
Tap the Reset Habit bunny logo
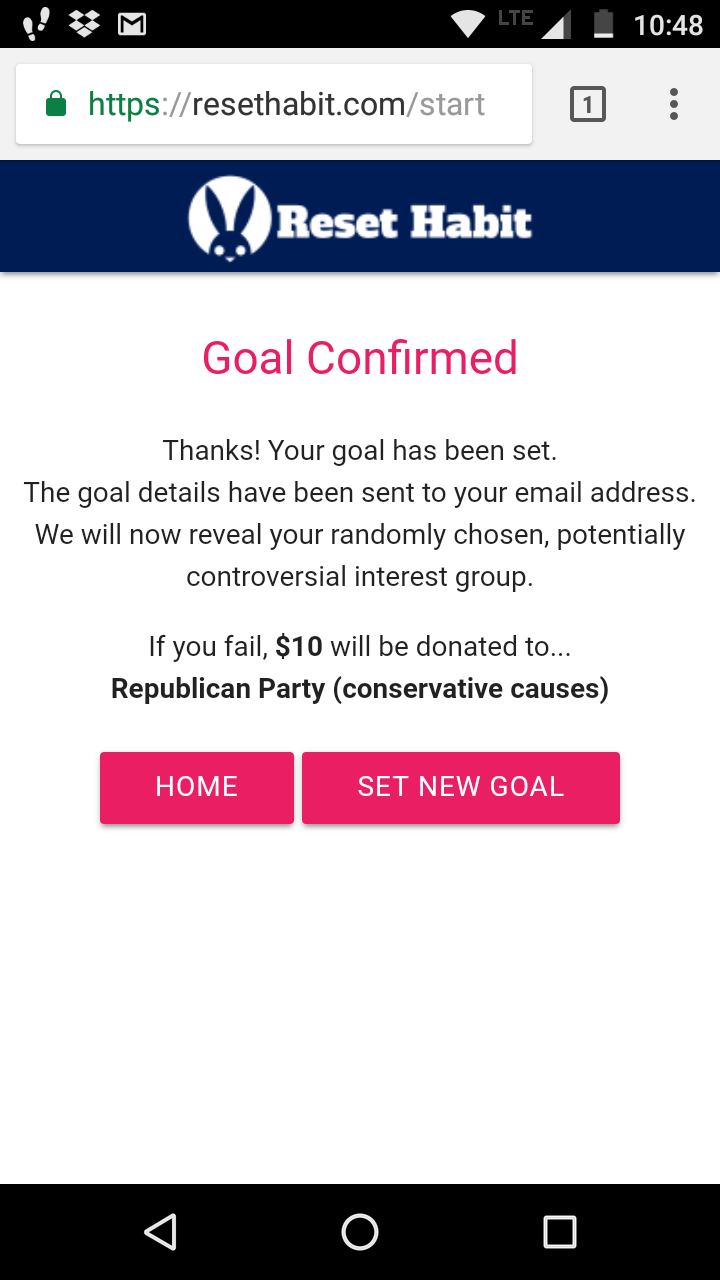click(x=229, y=218)
